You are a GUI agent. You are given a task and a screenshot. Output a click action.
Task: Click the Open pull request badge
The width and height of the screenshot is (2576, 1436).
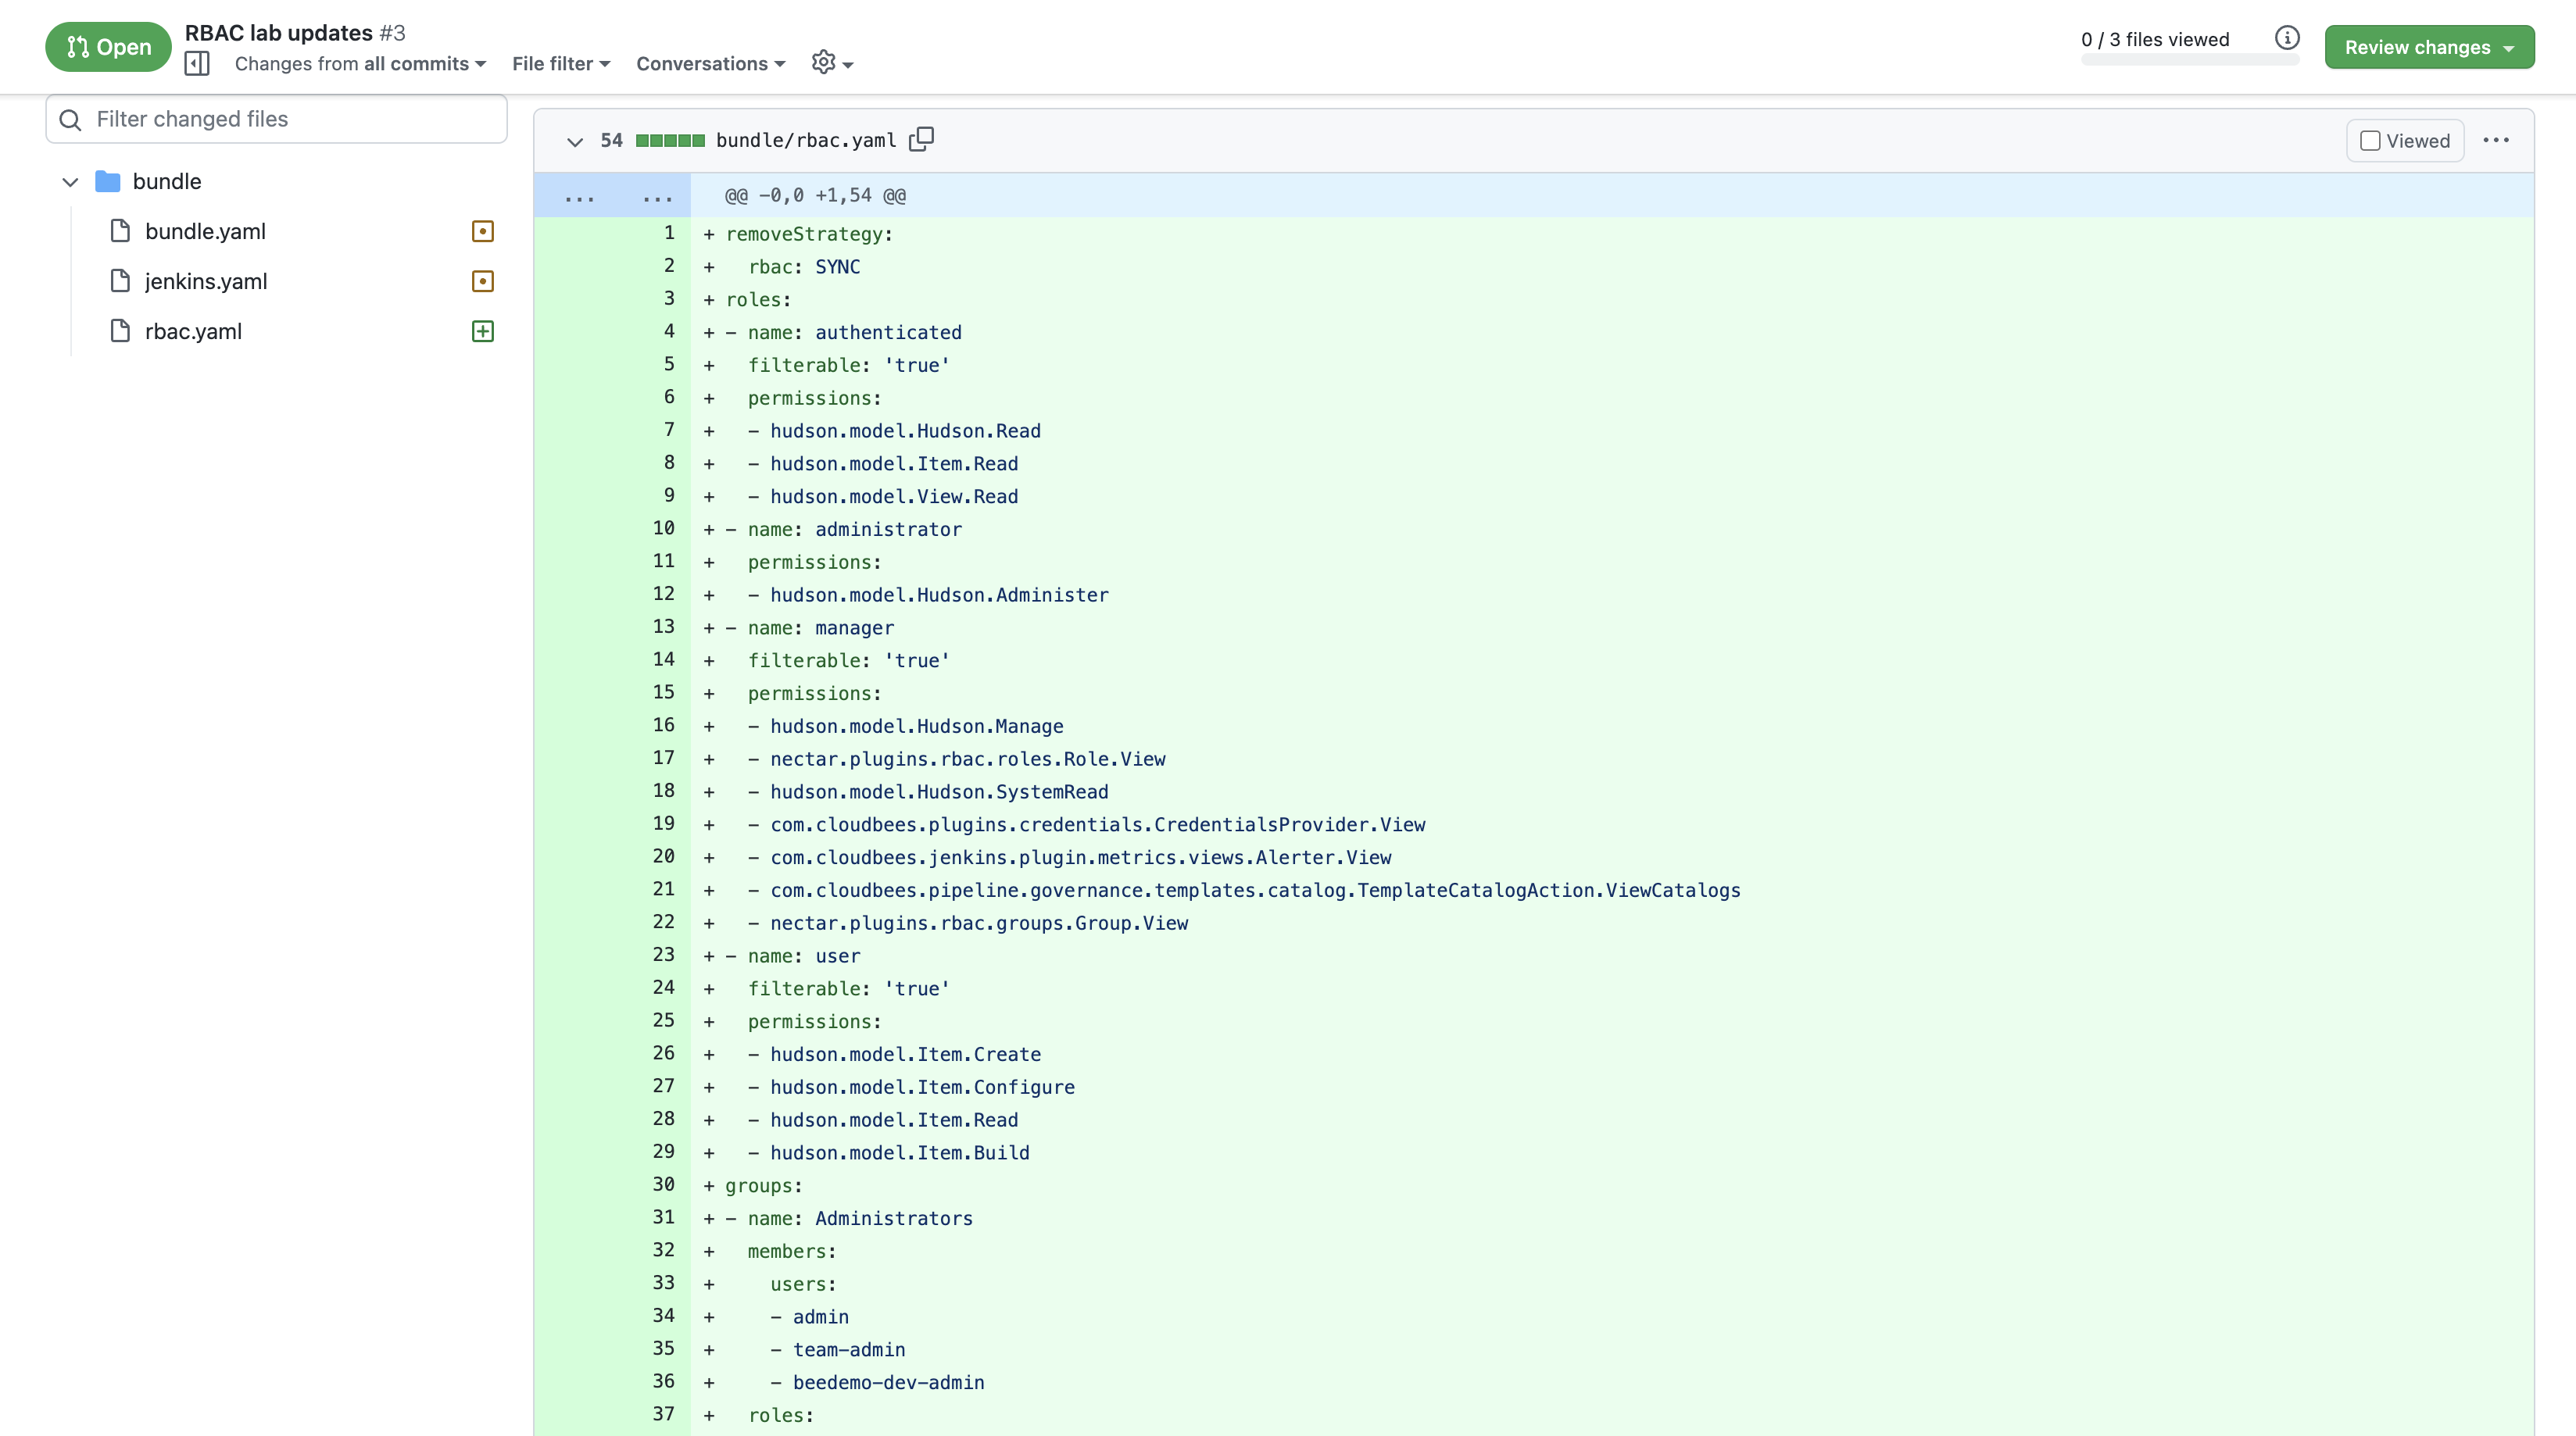108,47
